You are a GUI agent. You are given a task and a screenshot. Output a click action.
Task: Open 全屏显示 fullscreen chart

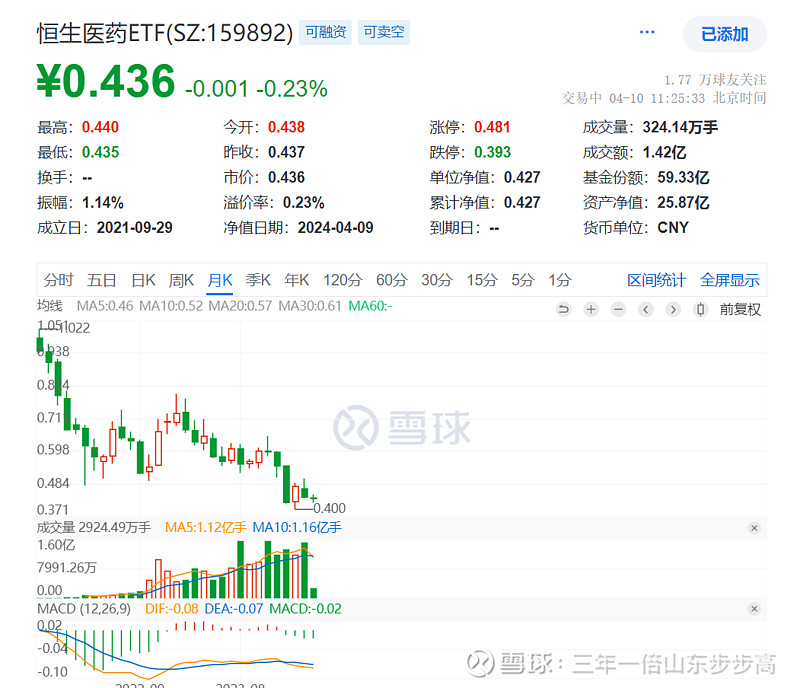[x=730, y=280]
